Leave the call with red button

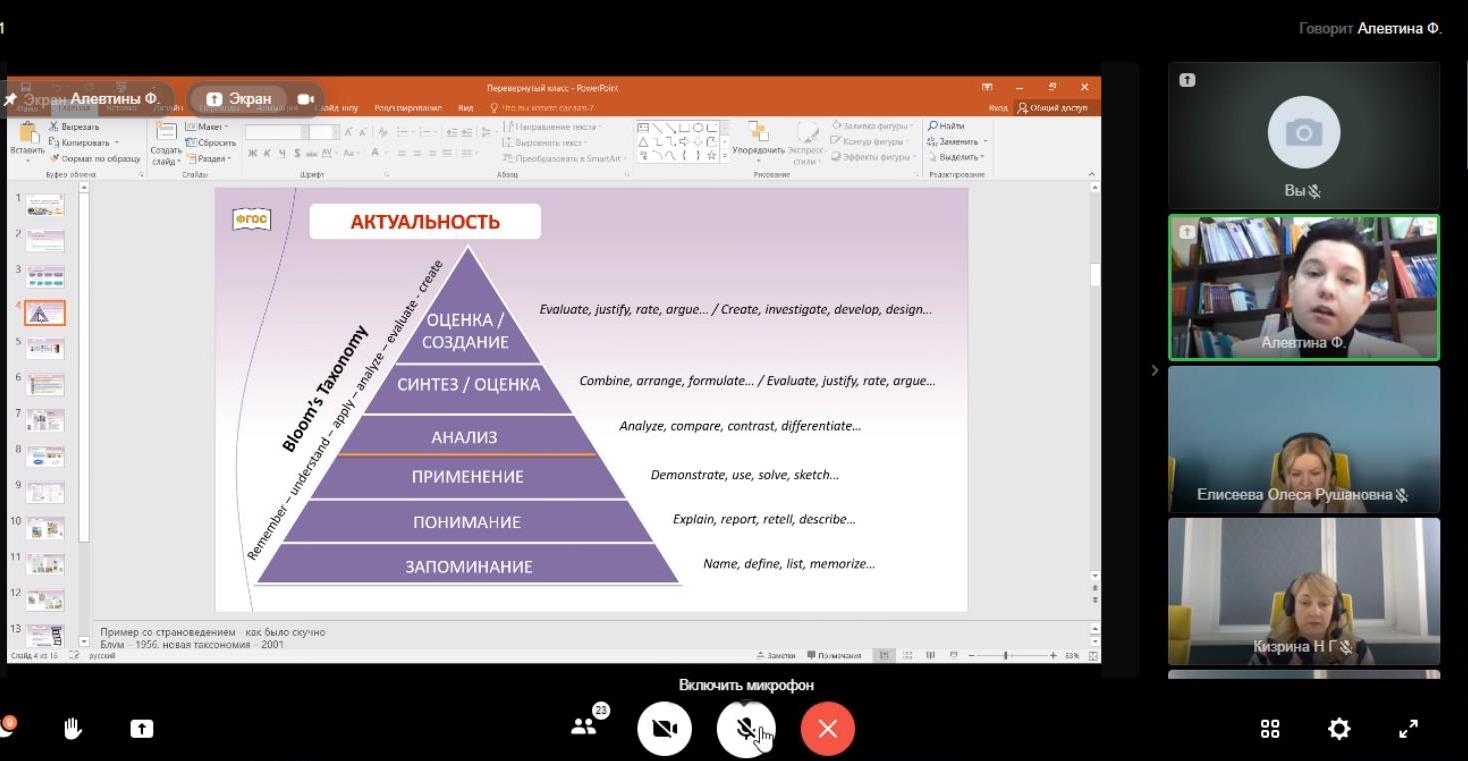coord(827,729)
